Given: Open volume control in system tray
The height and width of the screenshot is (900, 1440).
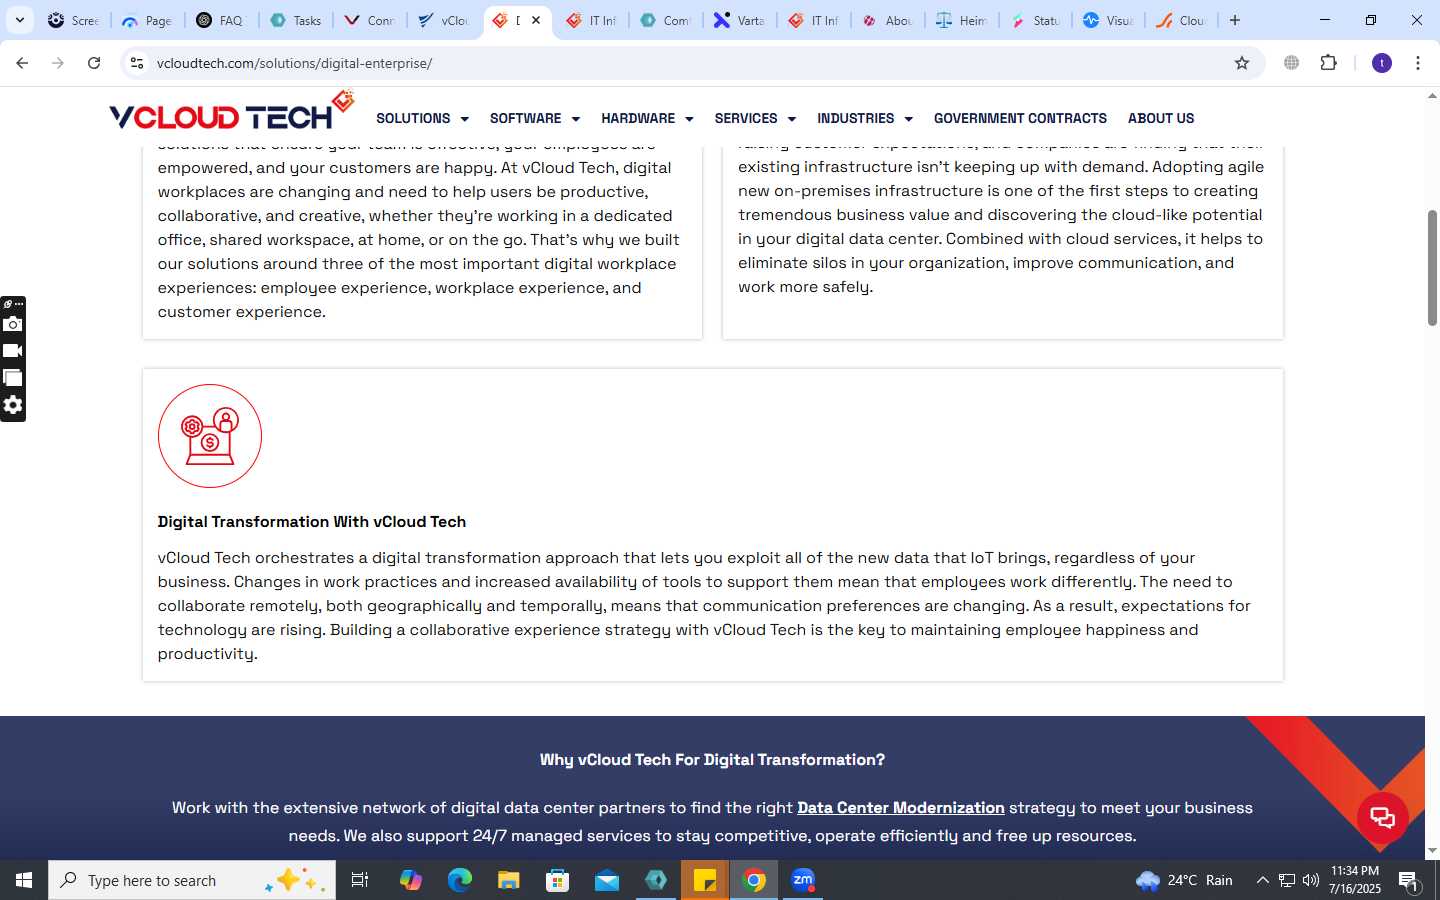Looking at the screenshot, I should (1311, 880).
